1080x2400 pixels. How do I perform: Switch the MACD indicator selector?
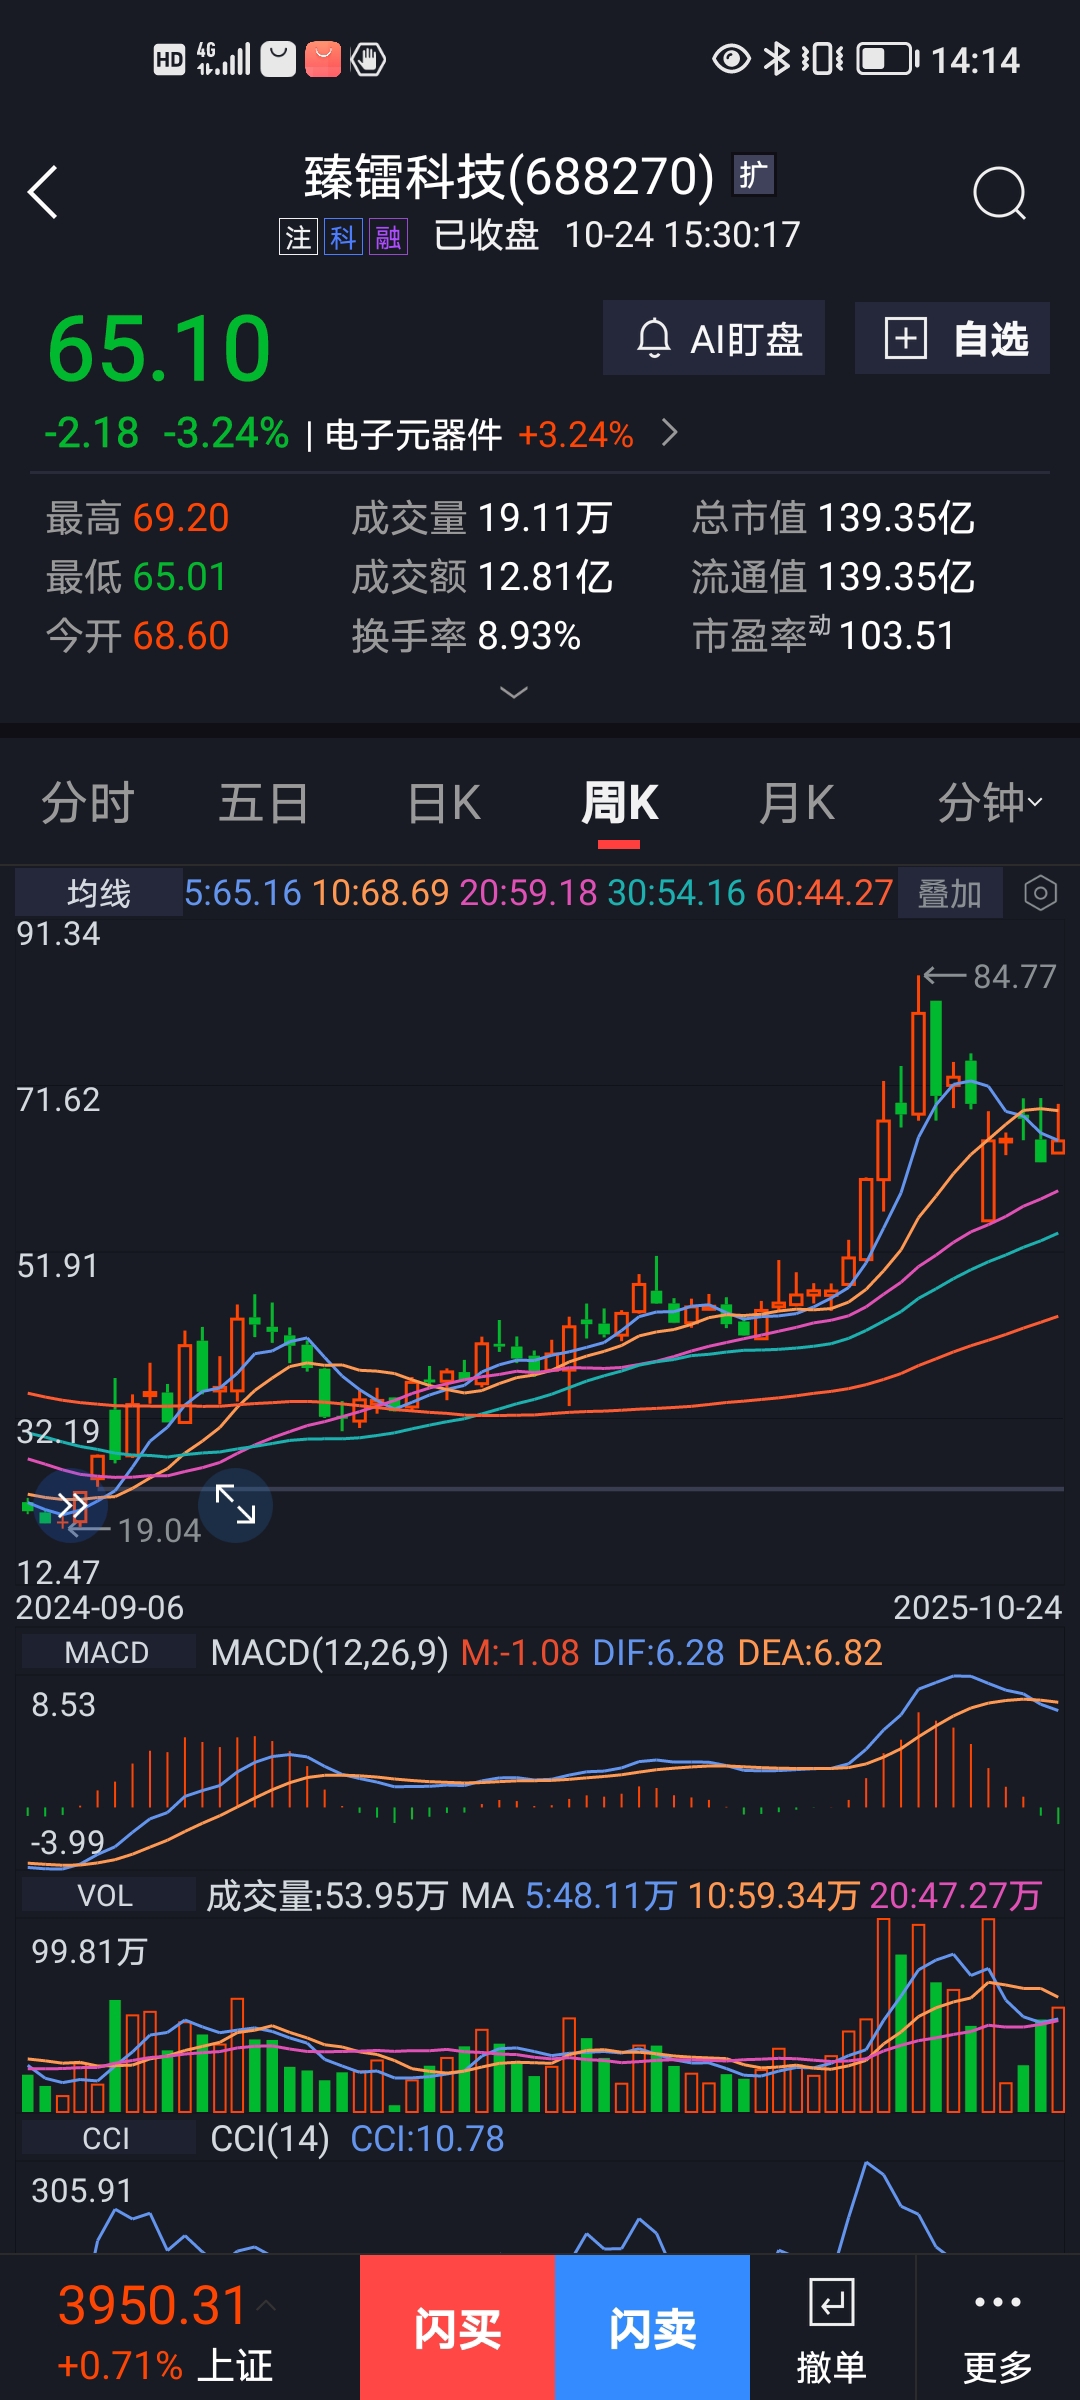pyautogui.click(x=107, y=1652)
